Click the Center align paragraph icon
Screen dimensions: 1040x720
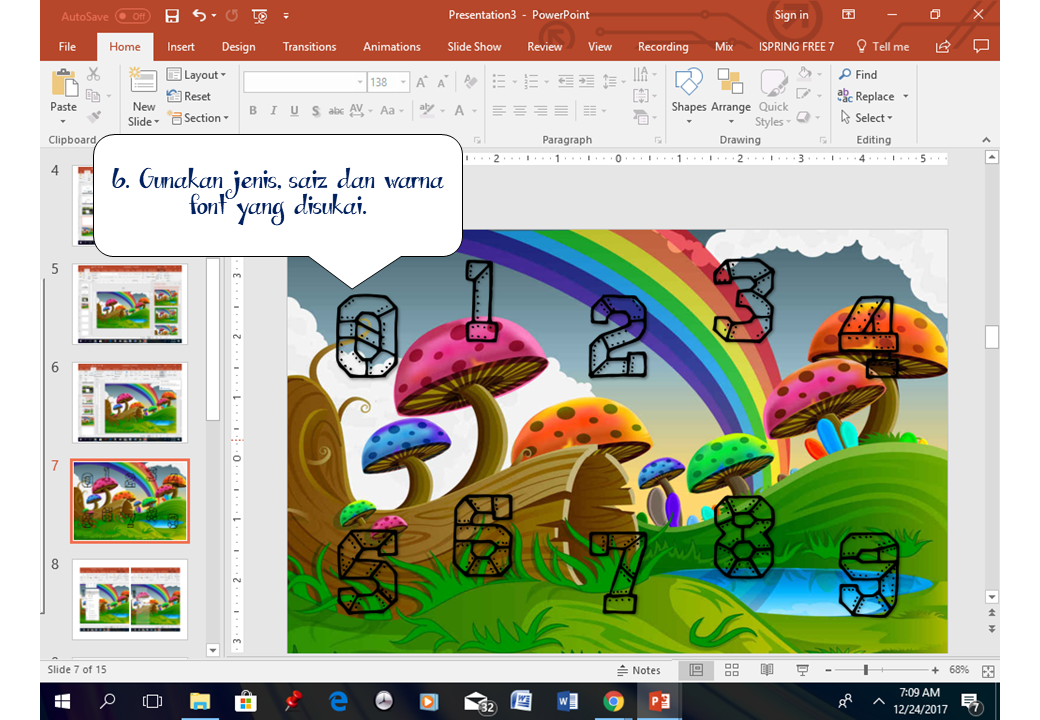click(520, 111)
